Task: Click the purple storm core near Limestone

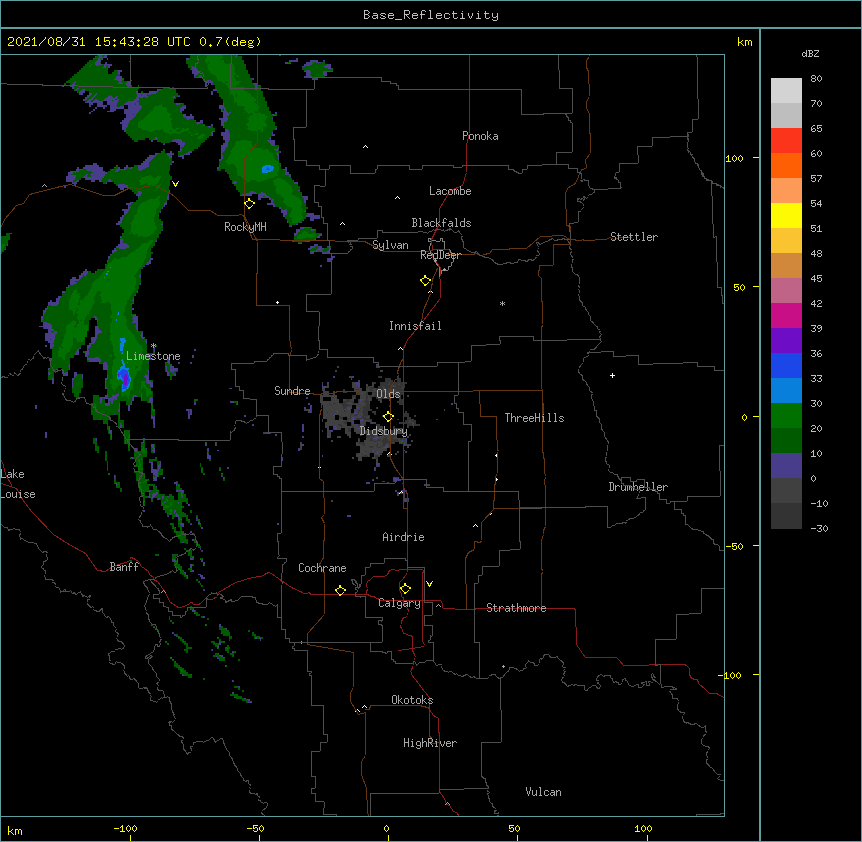Action: (x=126, y=378)
